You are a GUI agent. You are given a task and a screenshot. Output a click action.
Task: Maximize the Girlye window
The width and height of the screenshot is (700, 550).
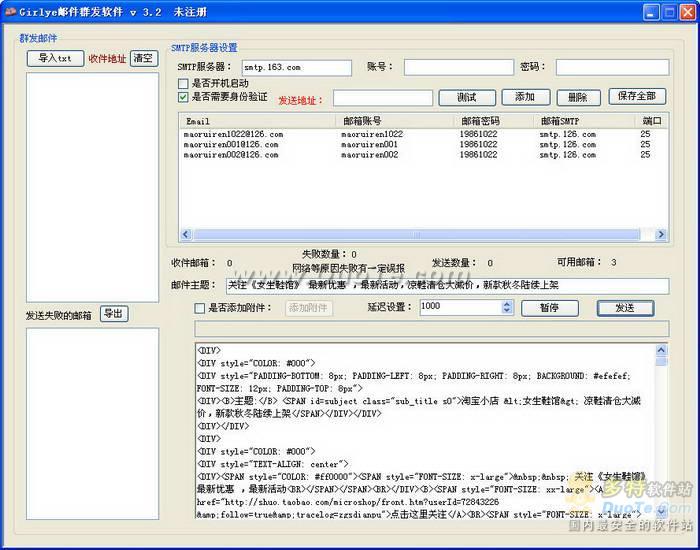coord(669,12)
